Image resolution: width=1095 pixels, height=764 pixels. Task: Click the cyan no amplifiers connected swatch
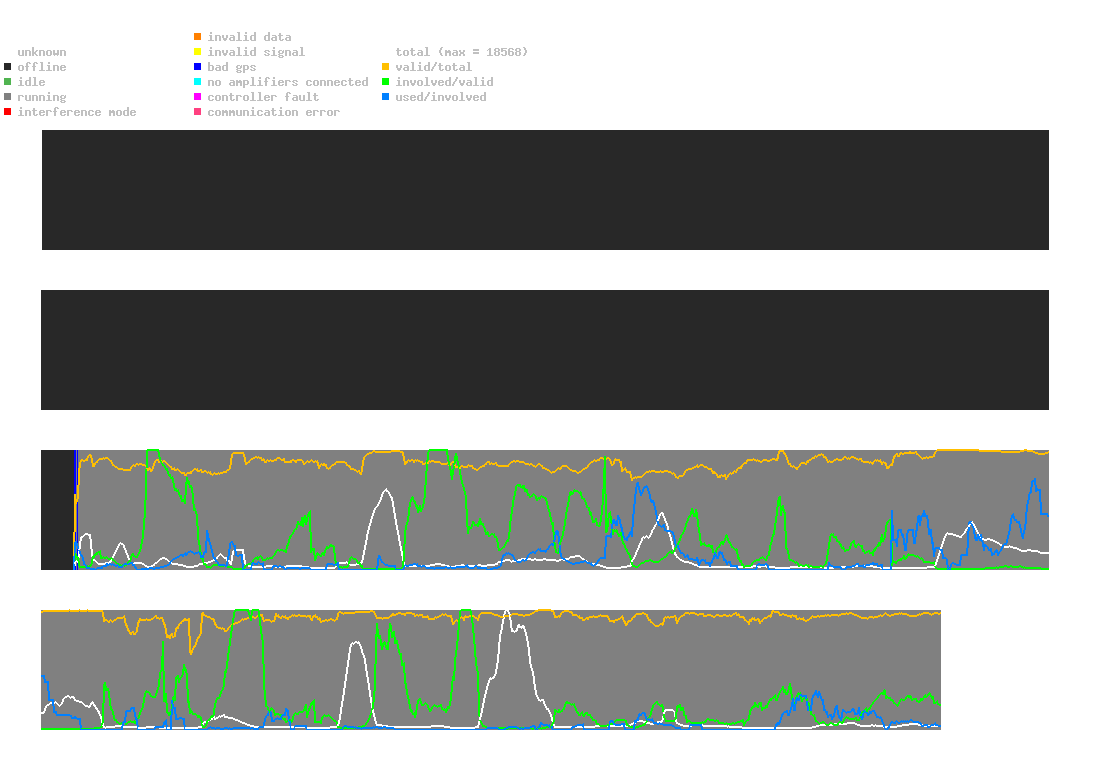[x=198, y=82]
